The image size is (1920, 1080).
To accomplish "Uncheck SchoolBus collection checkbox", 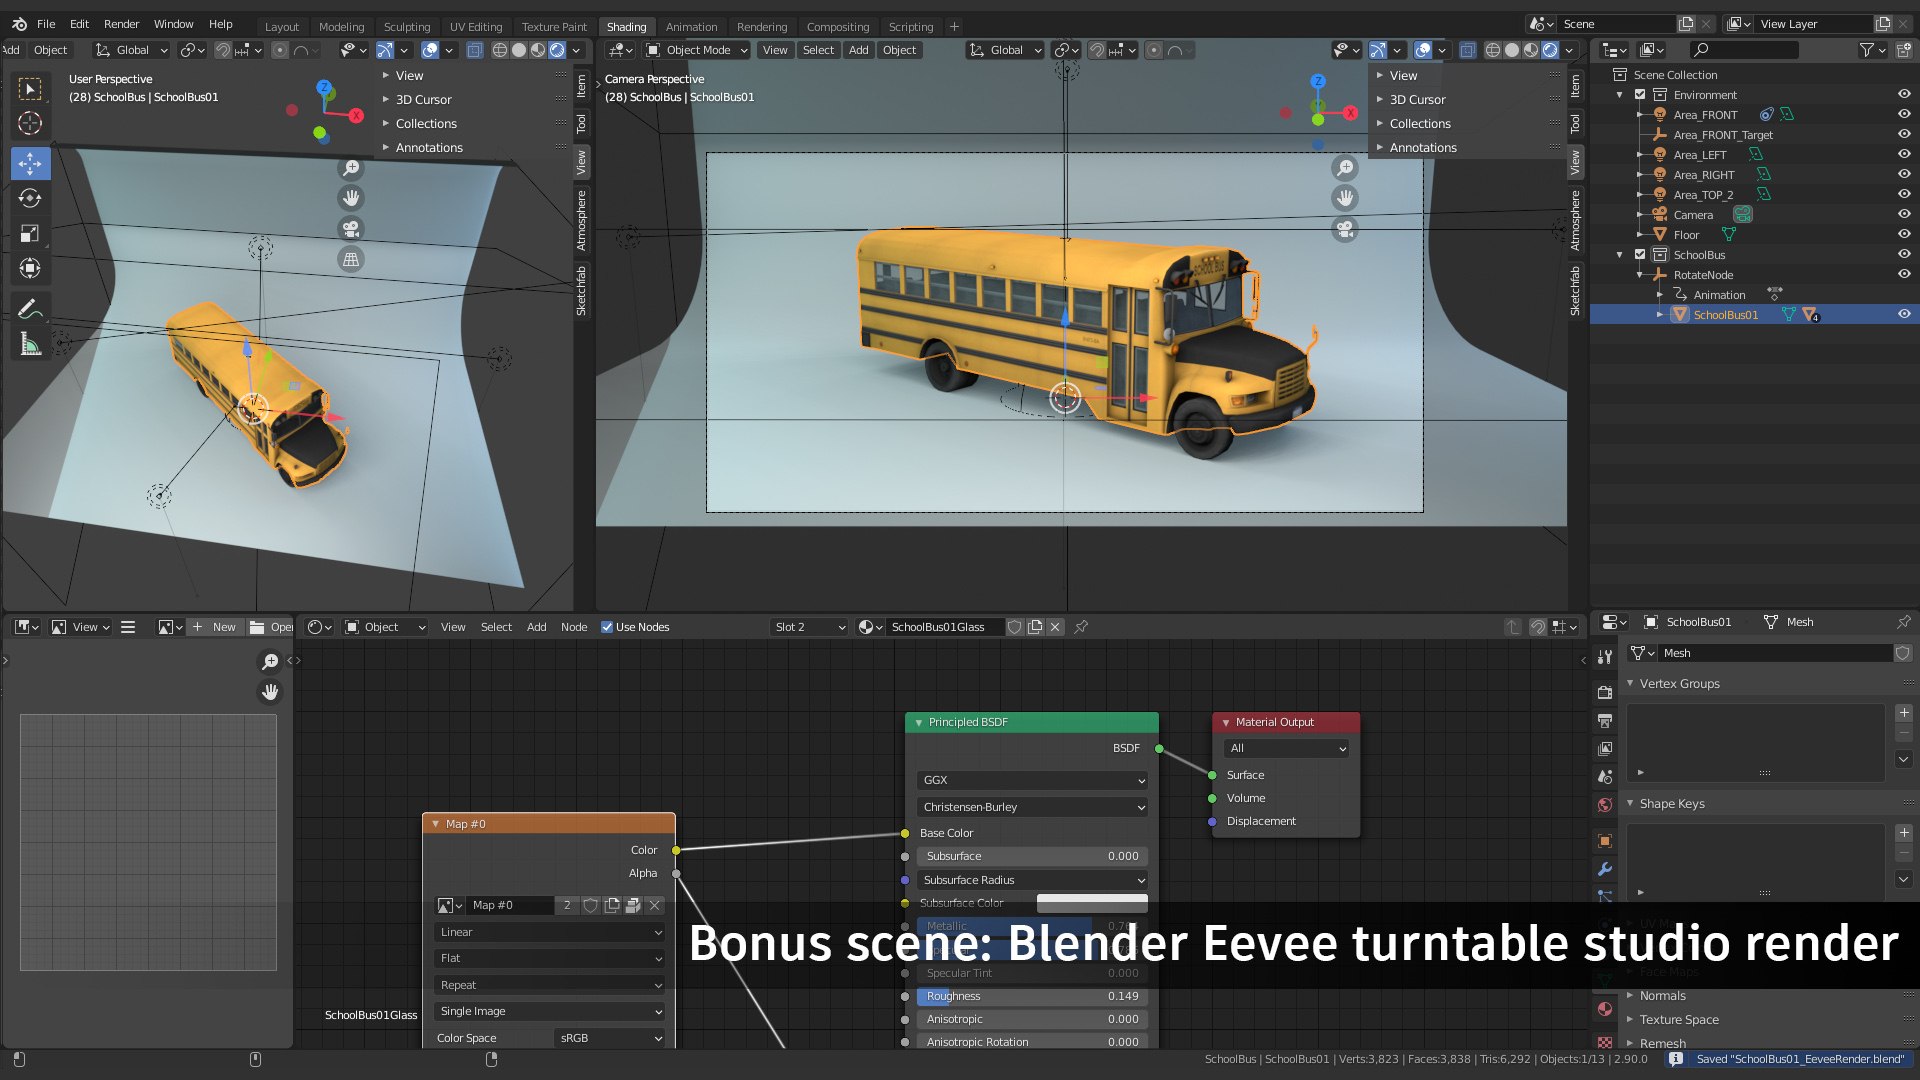I will (x=1640, y=255).
